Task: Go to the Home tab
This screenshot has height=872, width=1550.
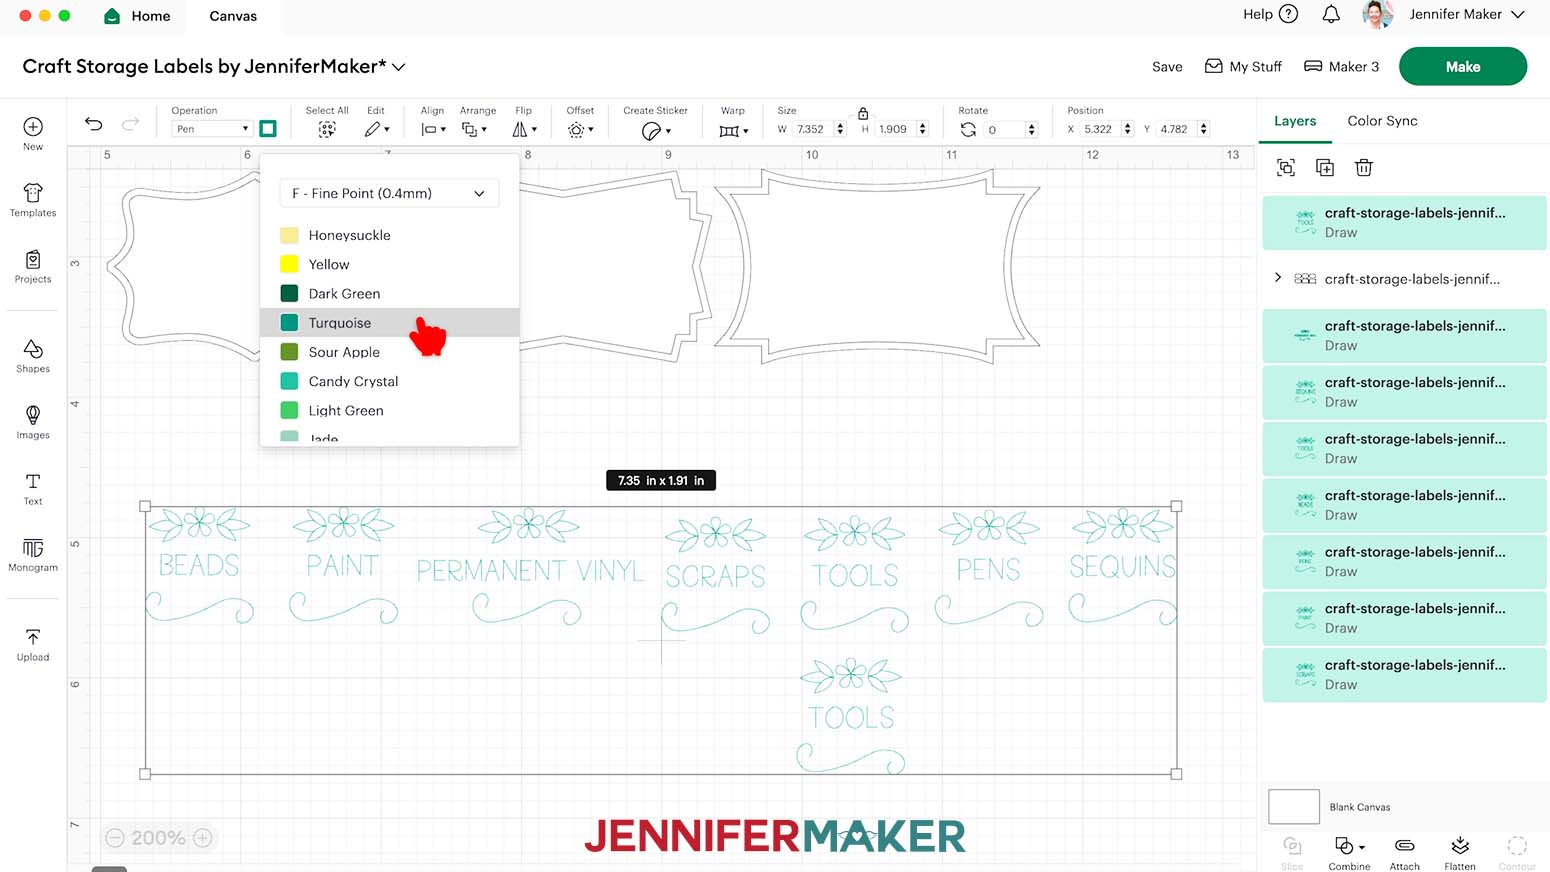Action: coord(138,16)
